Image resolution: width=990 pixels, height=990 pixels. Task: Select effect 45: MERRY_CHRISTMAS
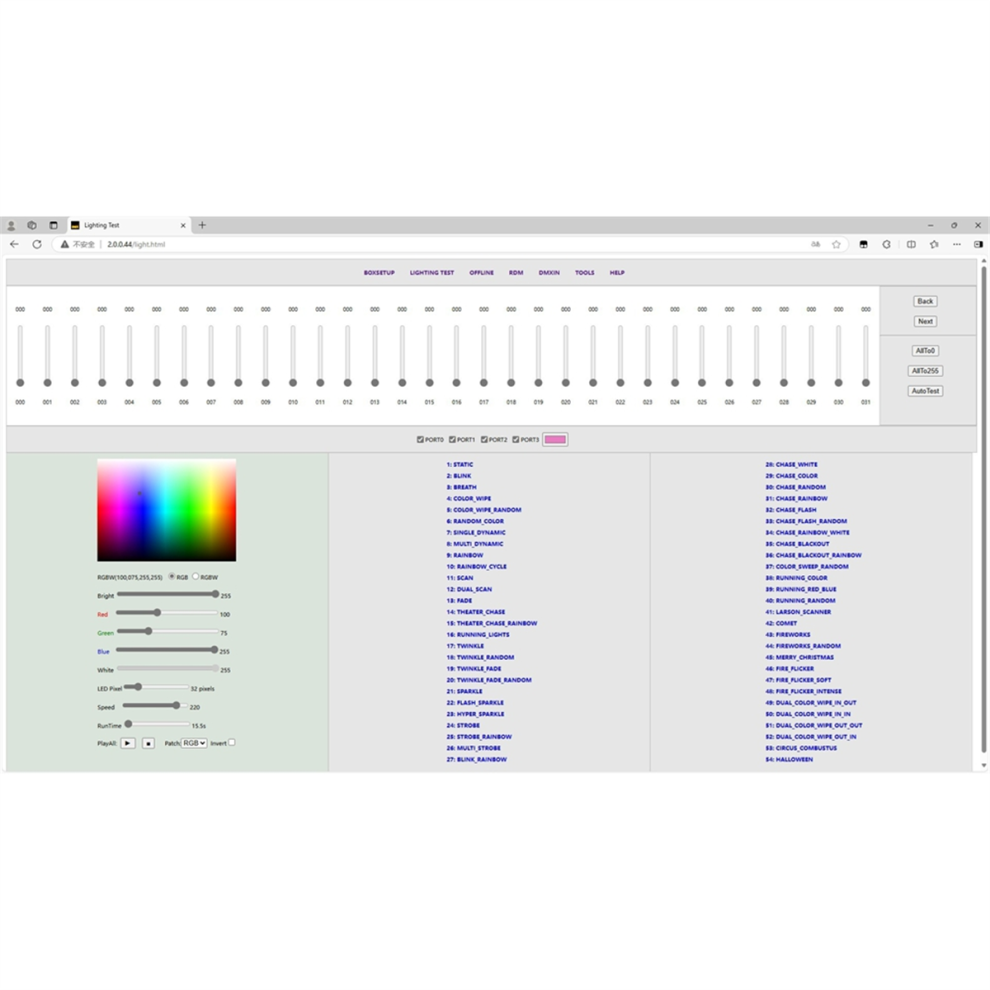click(799, 657)
